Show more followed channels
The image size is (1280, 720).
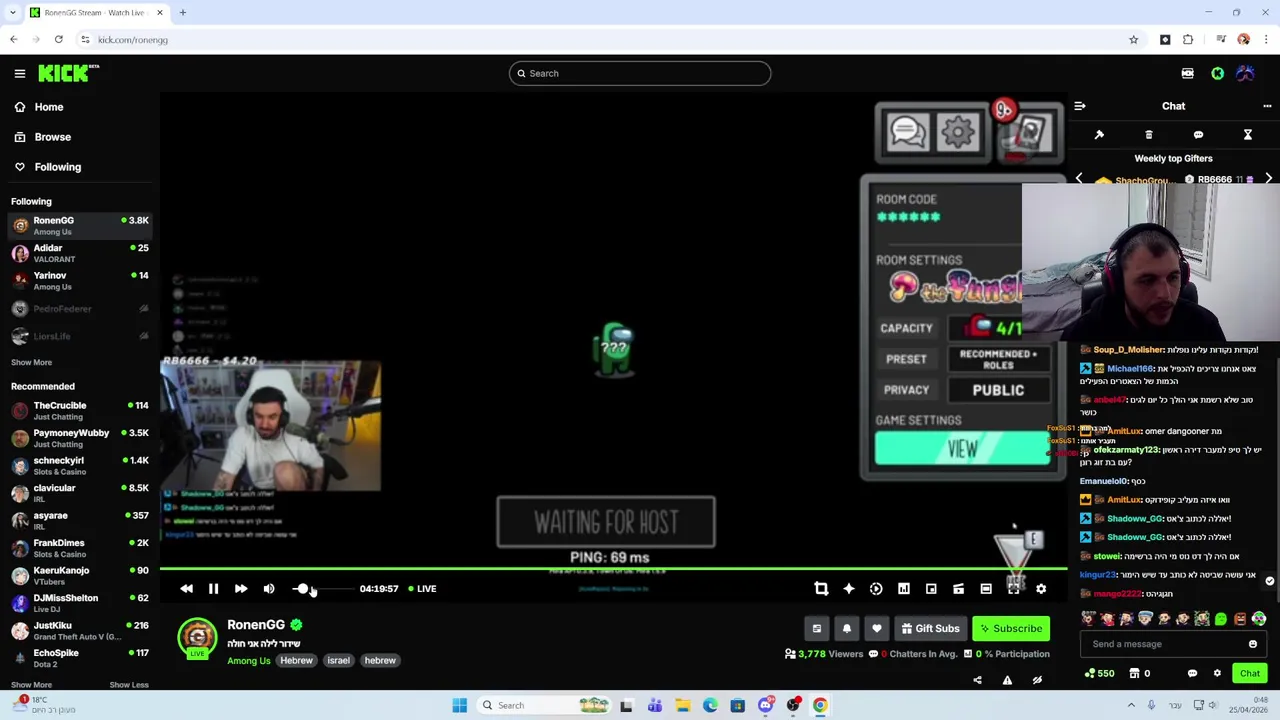31,362
